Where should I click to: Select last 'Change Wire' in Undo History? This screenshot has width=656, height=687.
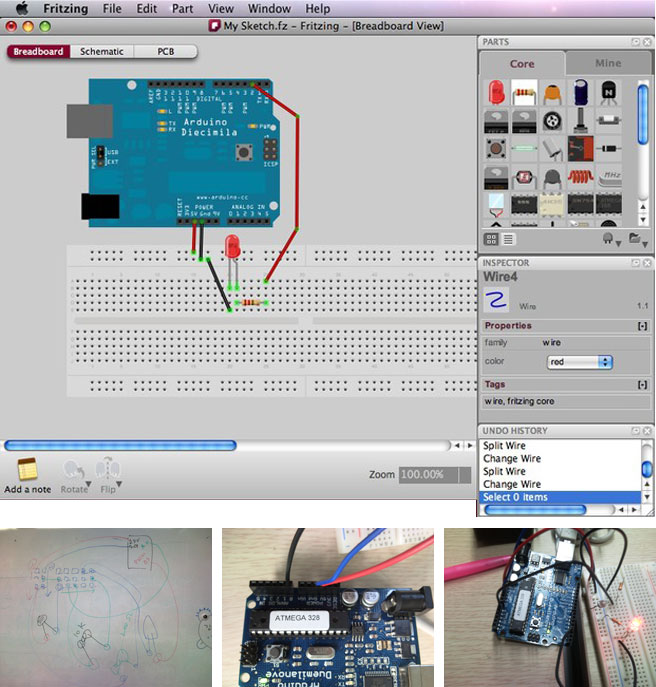511,484
